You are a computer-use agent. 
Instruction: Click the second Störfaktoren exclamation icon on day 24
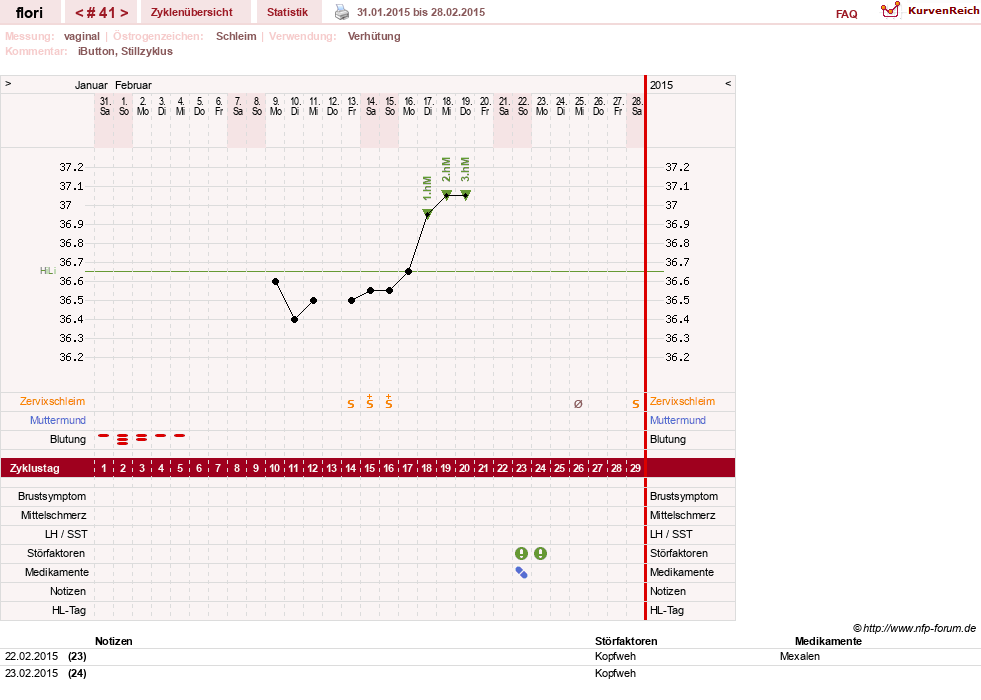coord(541,553)
